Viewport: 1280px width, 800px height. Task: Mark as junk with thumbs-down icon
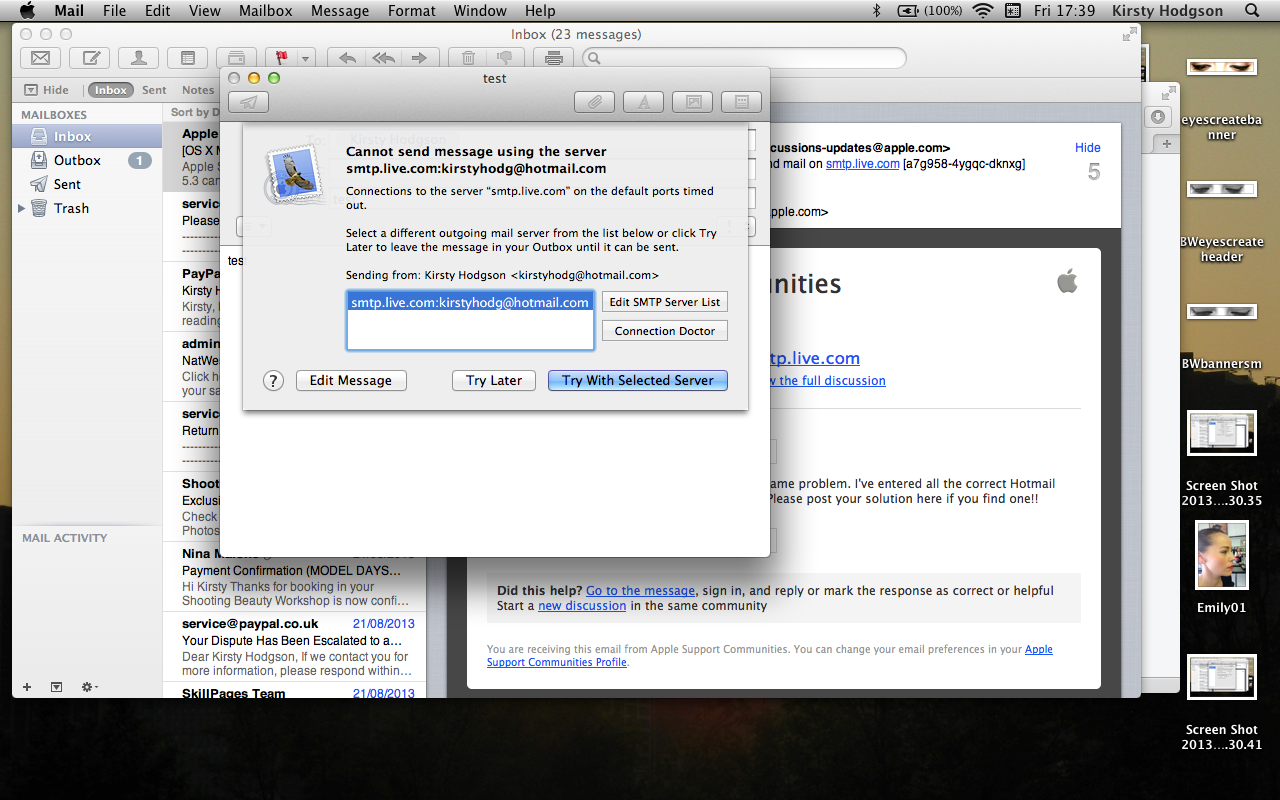pos(503,58)
